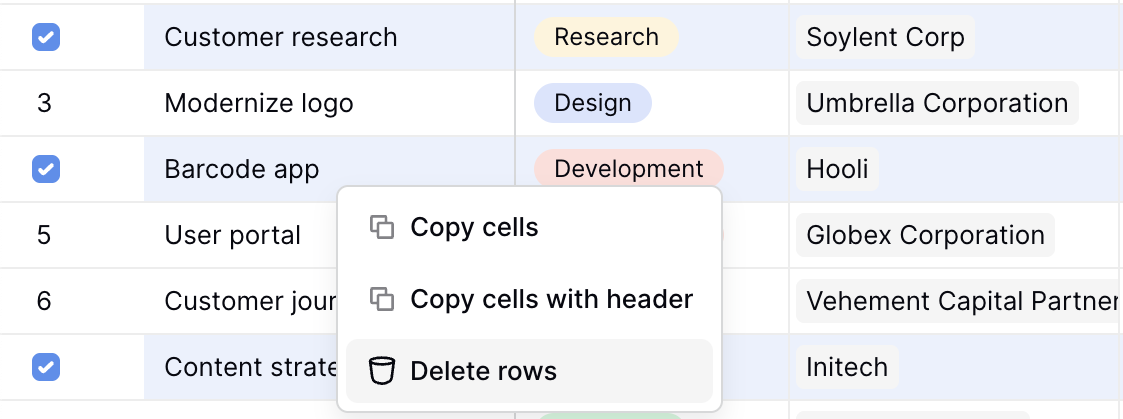Uncheck the Customer research row checkbox
1123x419 pixels.
click(x=46, y=37)
